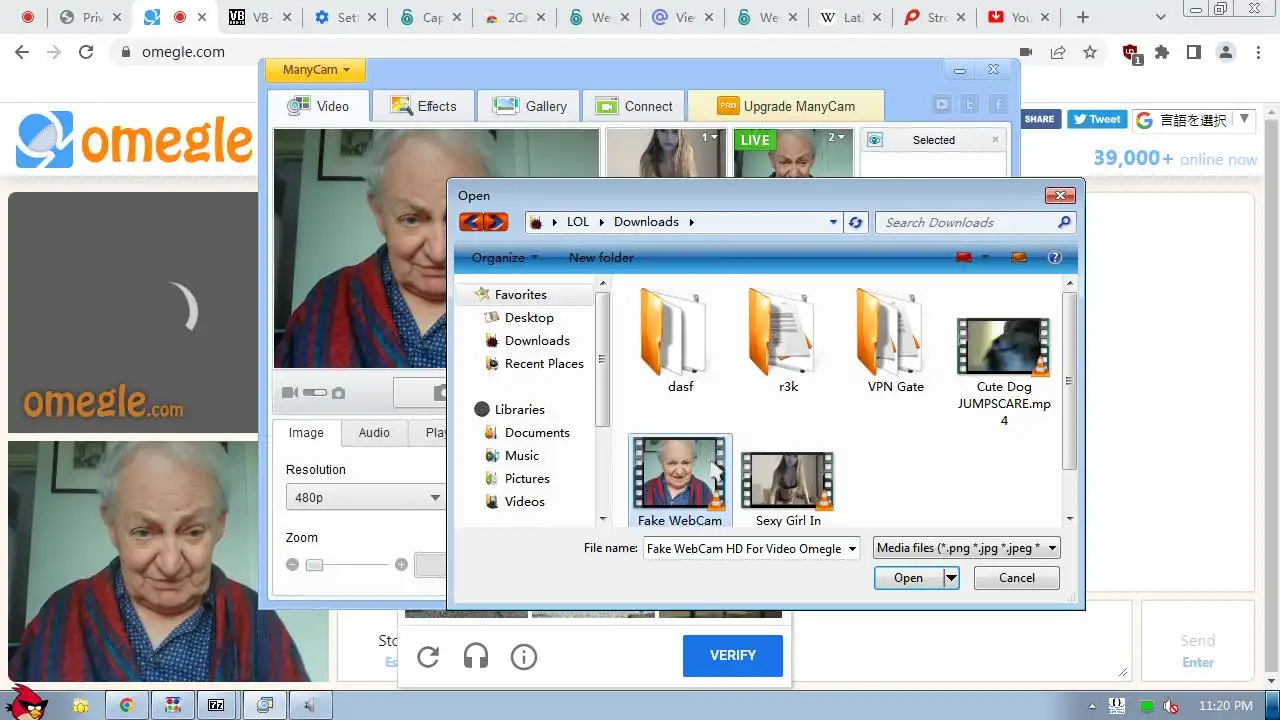Toggle the preview pane icon
This screenshot has height=720, width=1280.
1019,257
